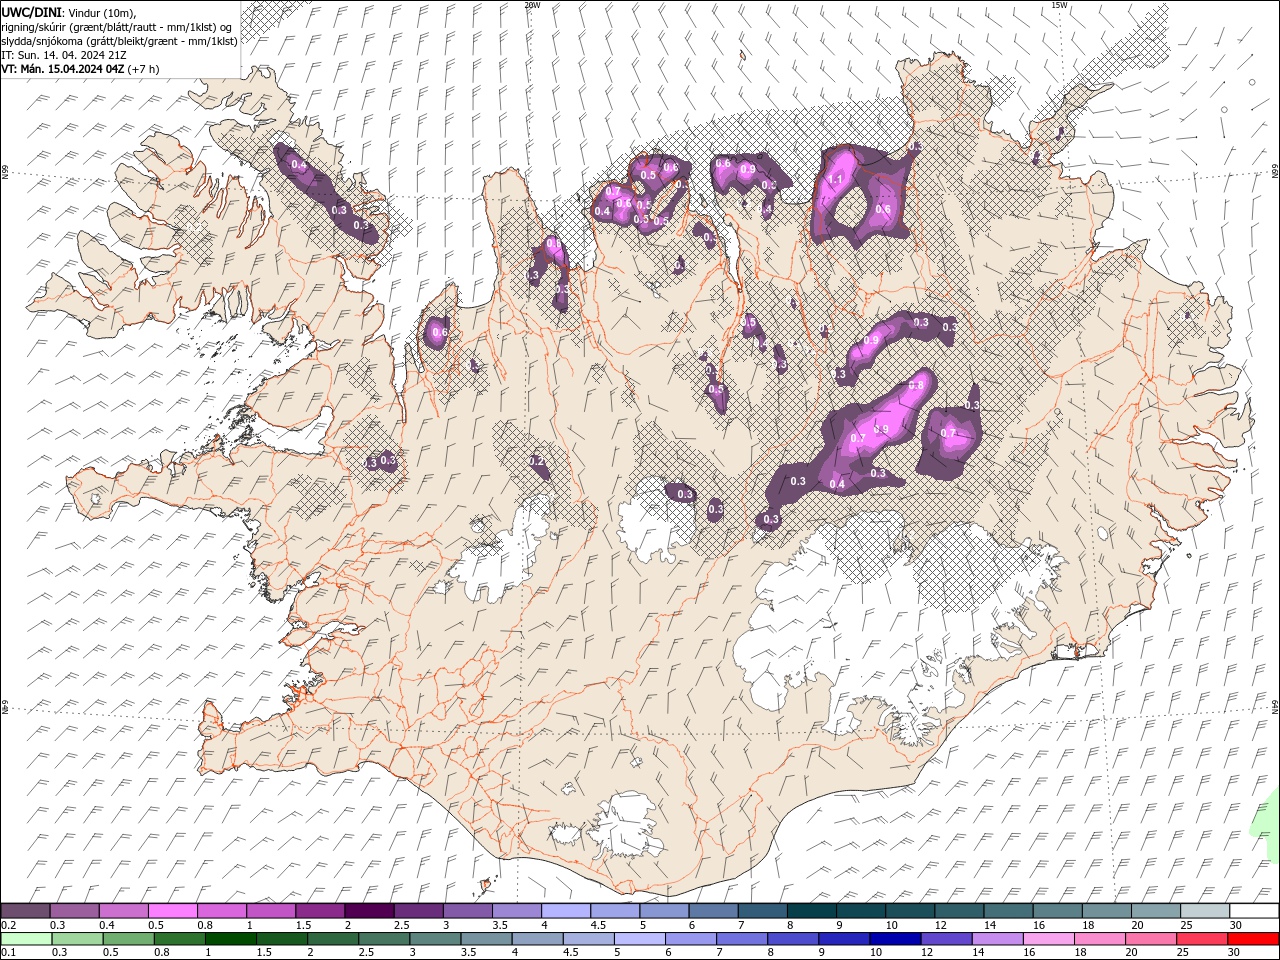Image resolution: width=1280 pixels, height=960 pixels.
Task: Select the darkest green swatch labeled 1 in lower scale
Action: click(x=231, y=939)
